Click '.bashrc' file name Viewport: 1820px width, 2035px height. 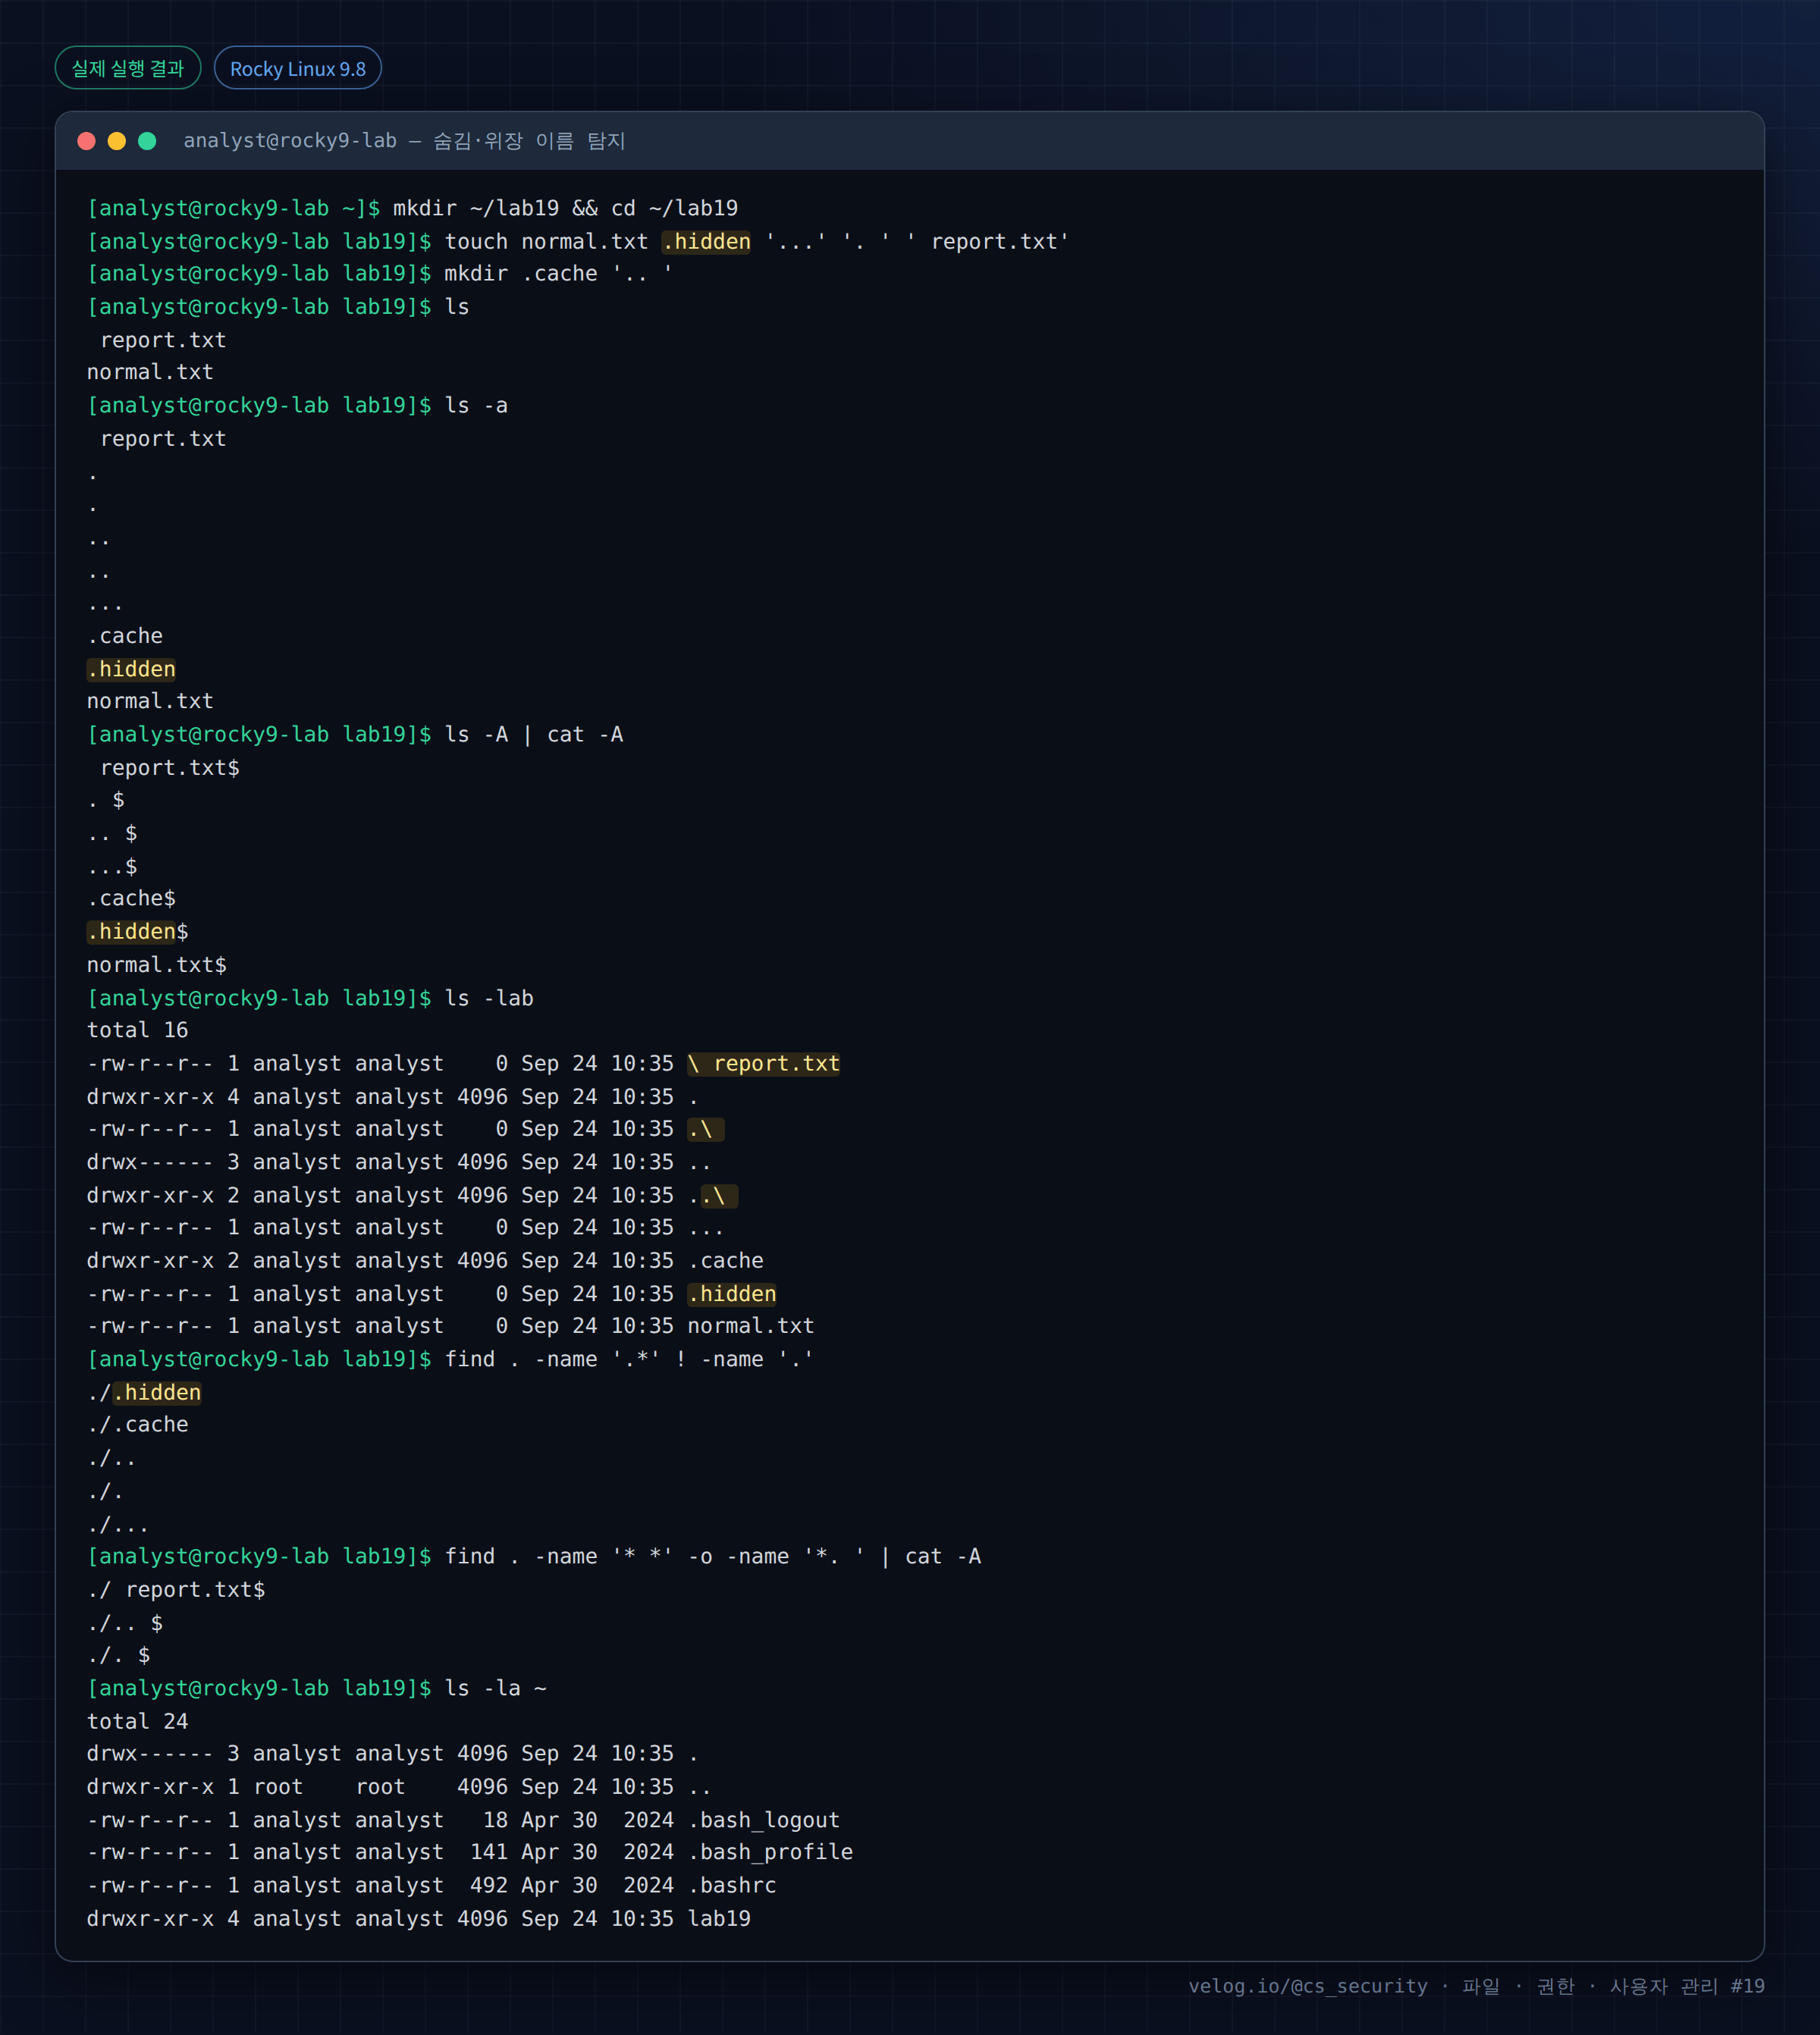click(x=732, y=1885)
